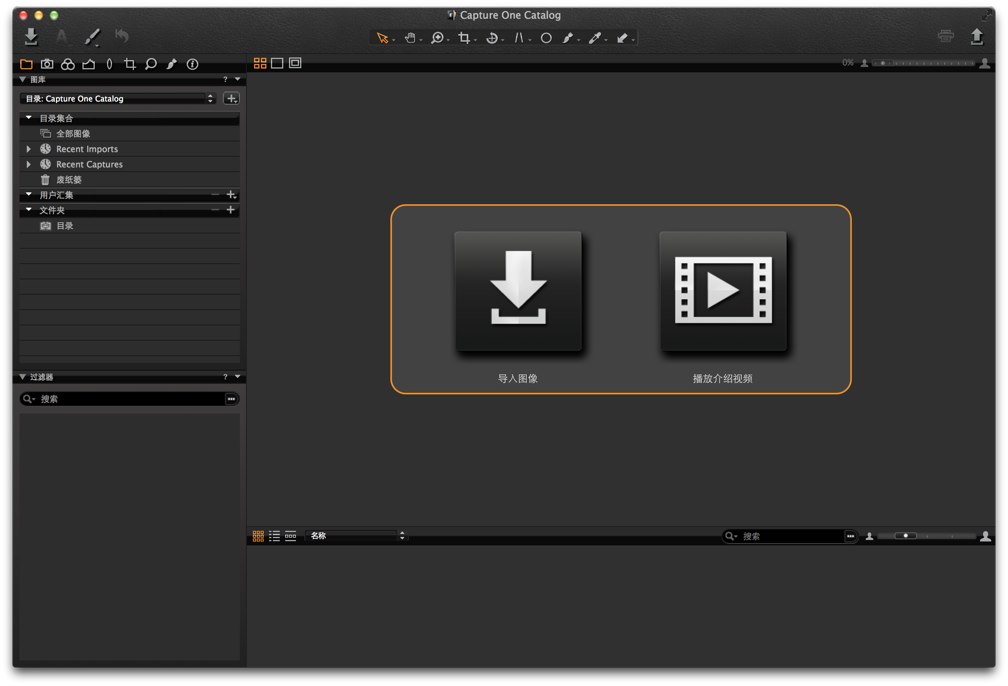Collapse the 用户汇集 section
The width and height of the screenshot is (1008, 686).
pos(28,194)
